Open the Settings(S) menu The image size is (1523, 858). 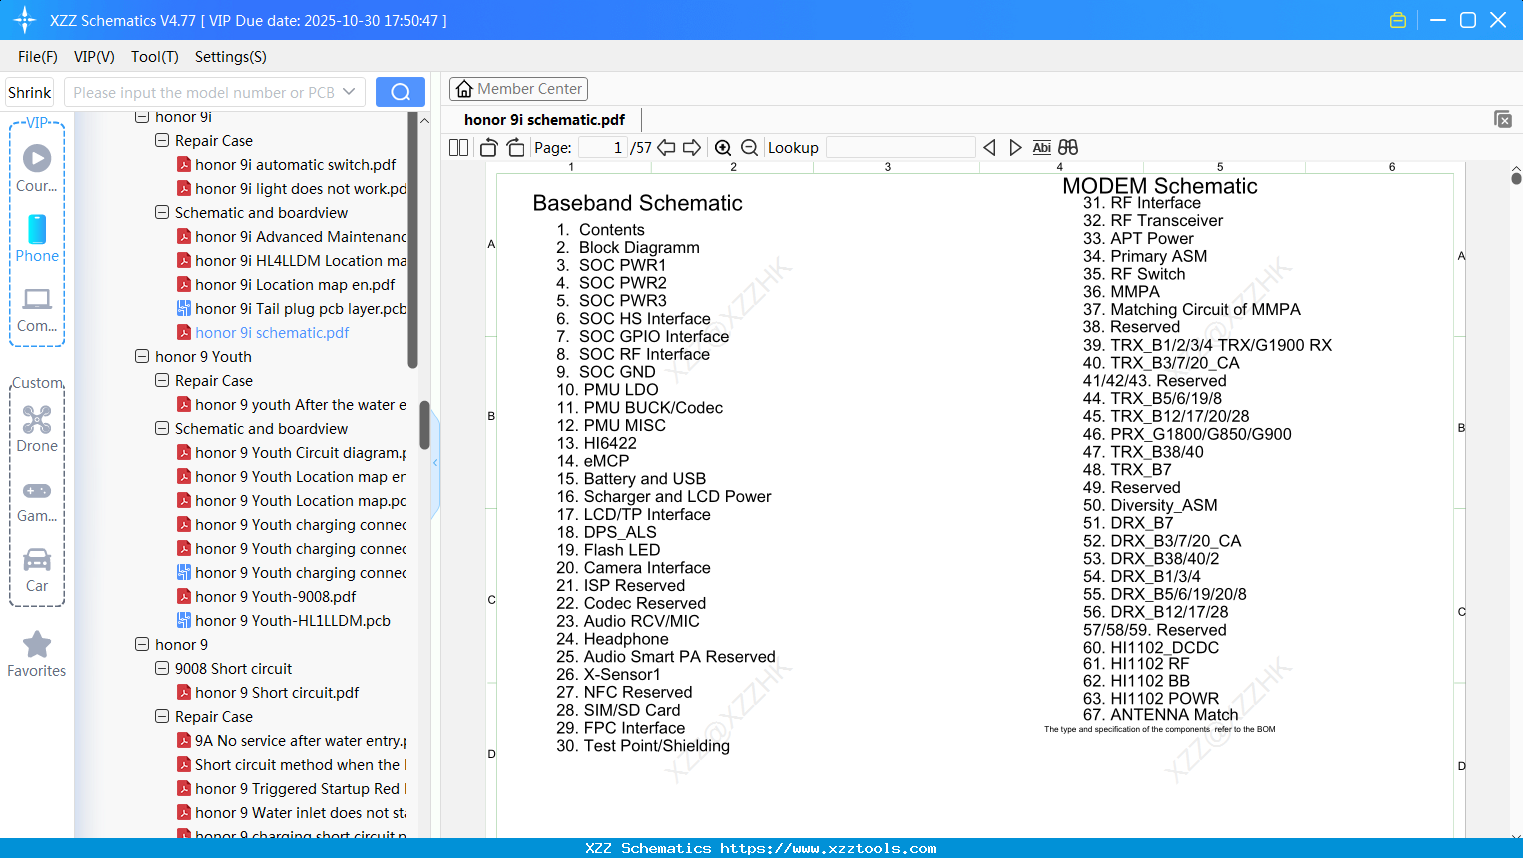tap(231, 57)
